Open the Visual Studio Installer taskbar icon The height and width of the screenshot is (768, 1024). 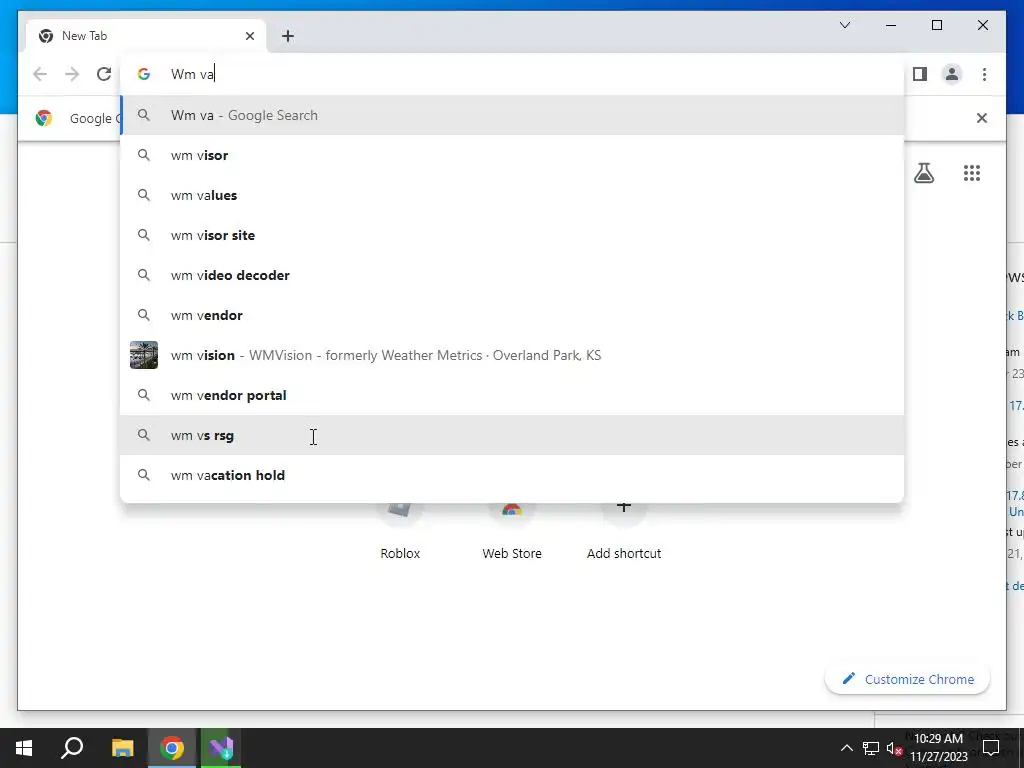click(x=221, y=748)
